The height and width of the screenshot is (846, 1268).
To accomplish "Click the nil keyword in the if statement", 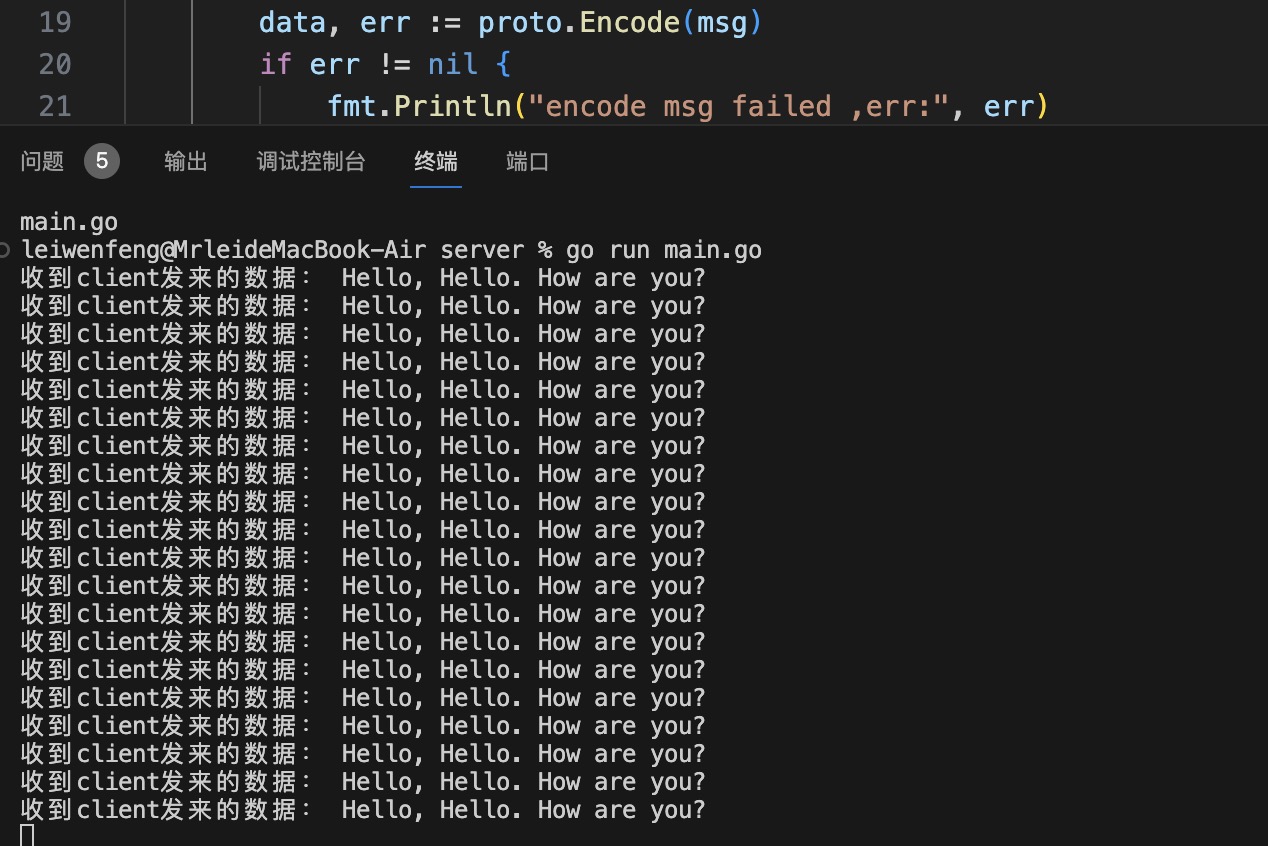I will coord(452,64).
